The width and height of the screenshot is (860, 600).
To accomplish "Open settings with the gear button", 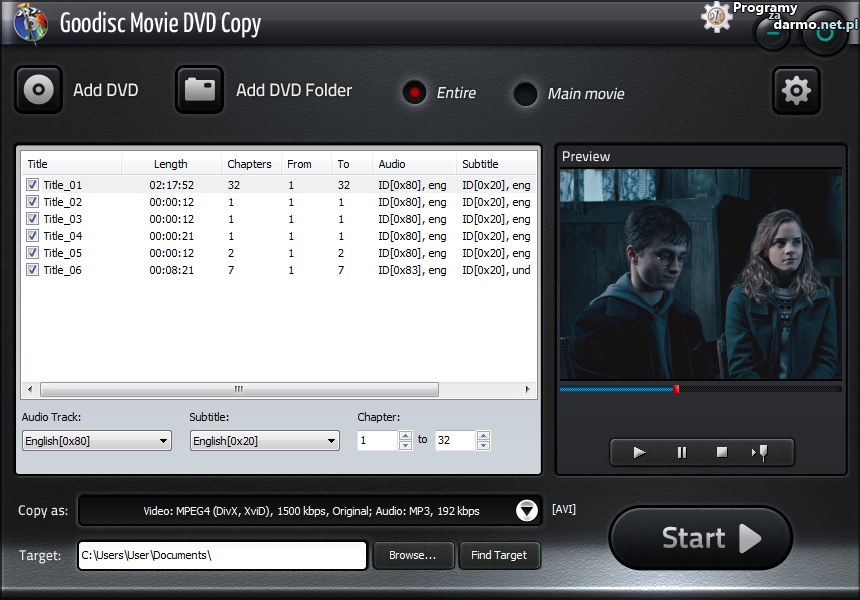I will pyautogui.click(x=796, y=90).
